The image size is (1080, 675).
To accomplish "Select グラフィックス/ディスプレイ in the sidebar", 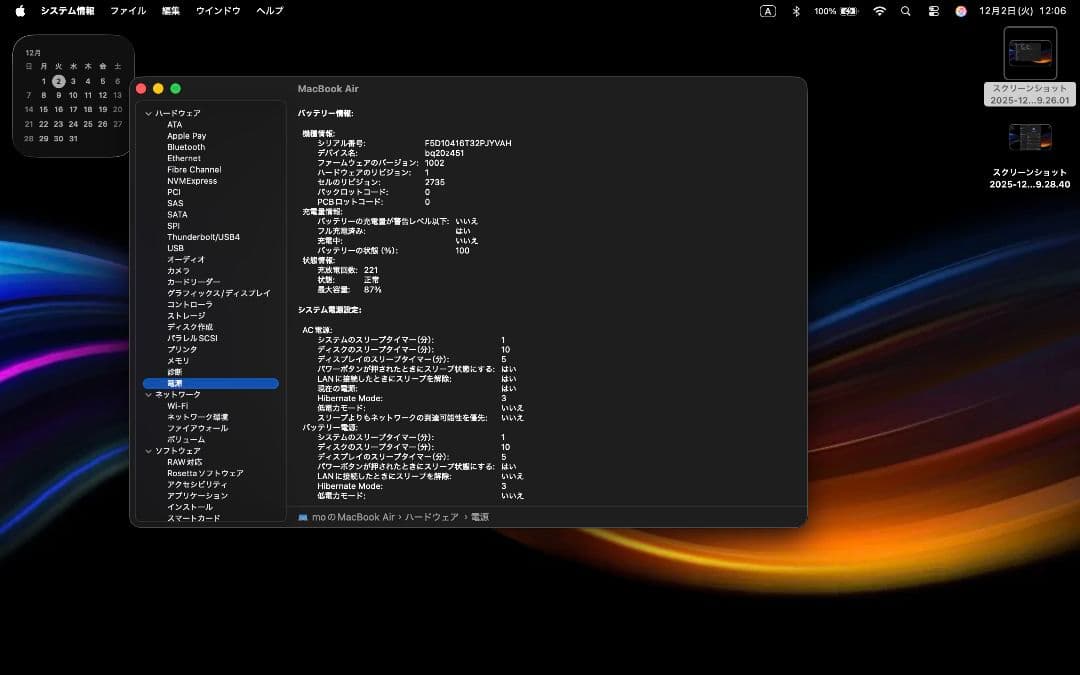I will click(214, 293).
